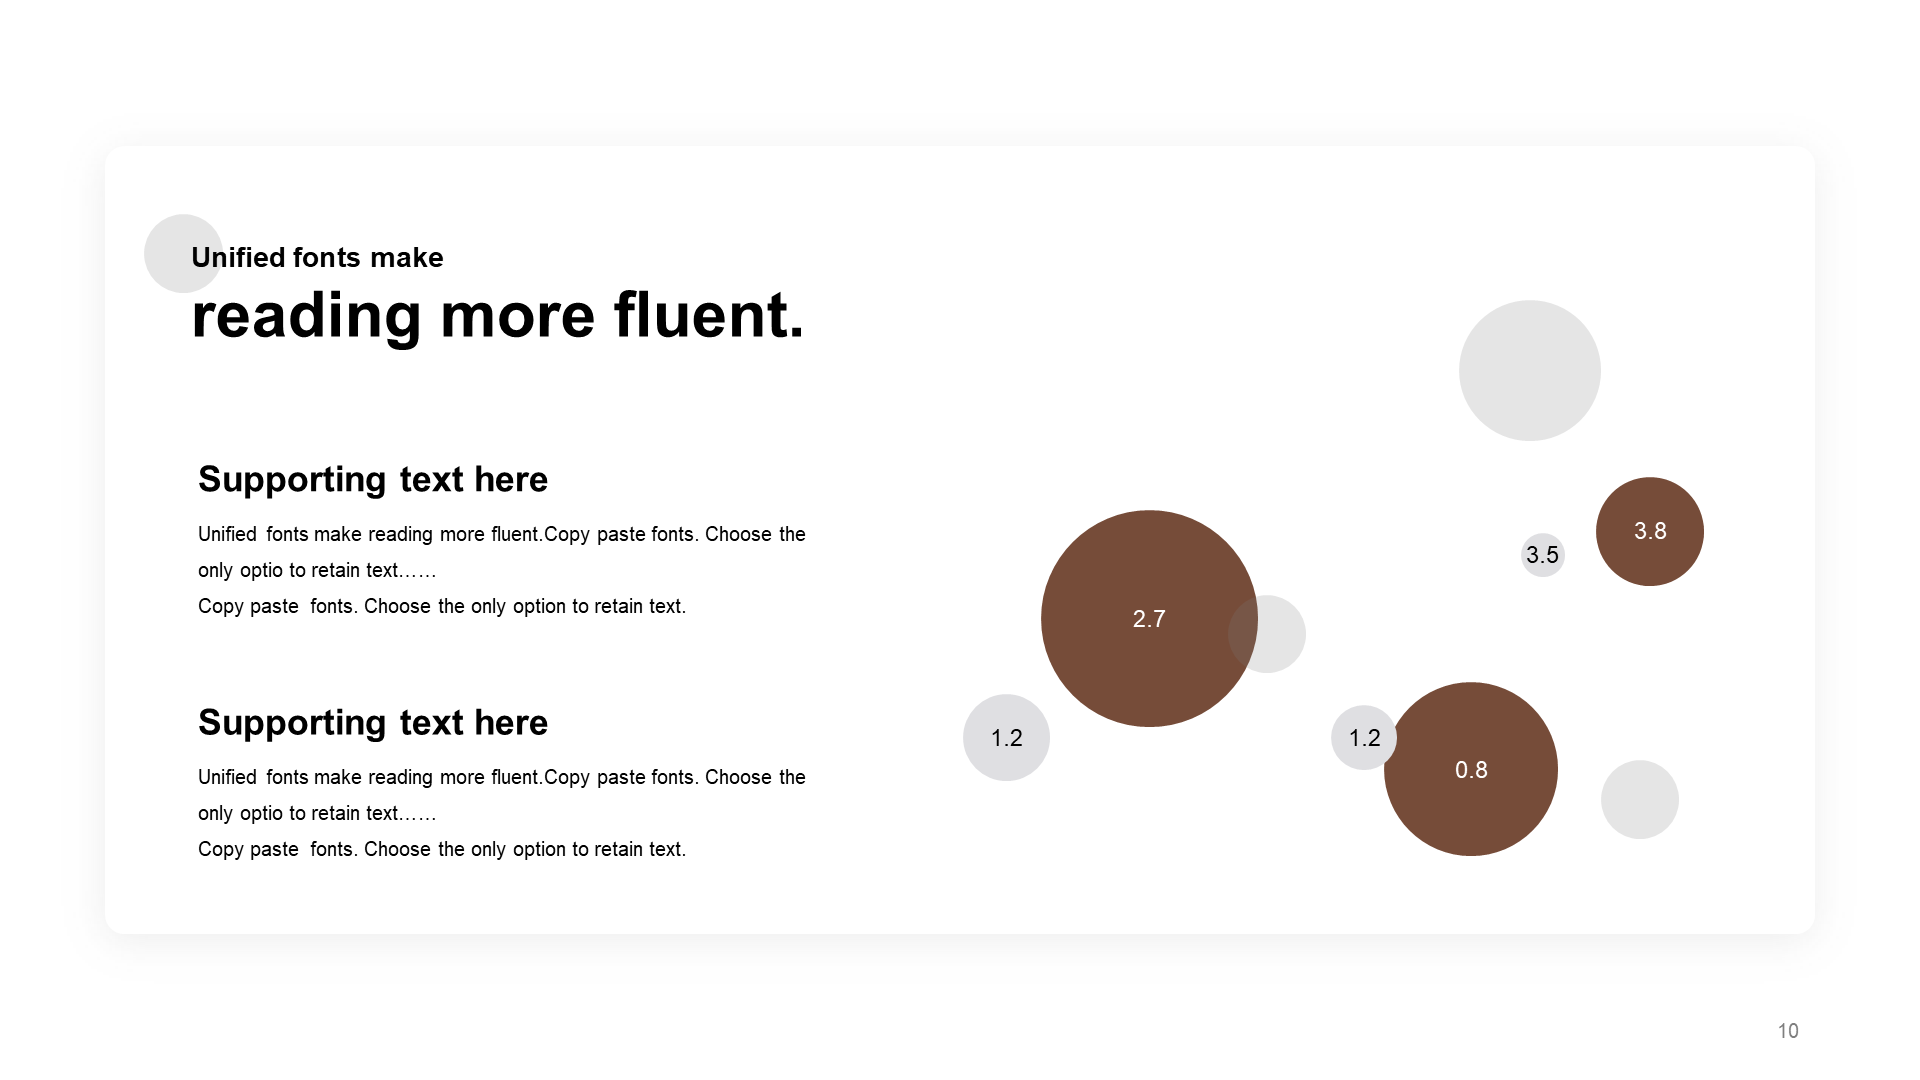Click the slide number 10

pos(1788,1031)
